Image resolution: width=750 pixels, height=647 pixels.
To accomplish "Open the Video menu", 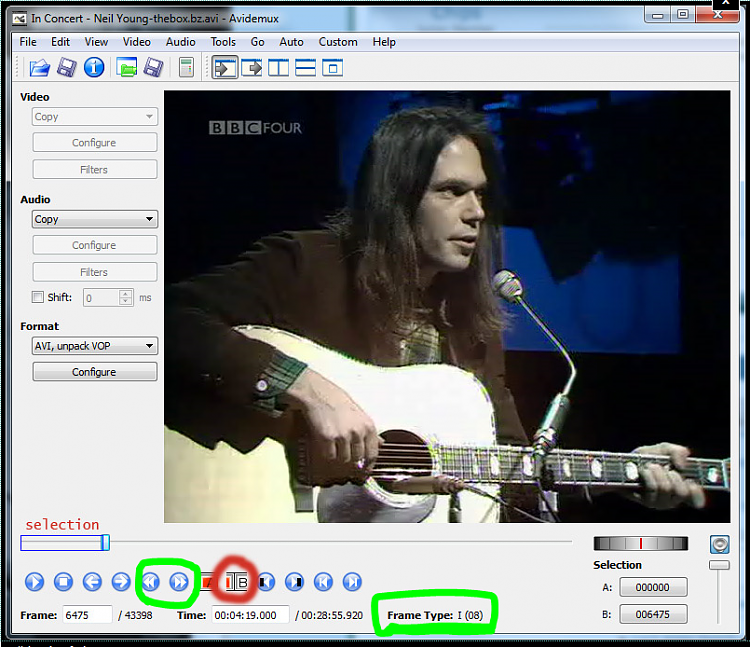I will [x=136, y=42].
